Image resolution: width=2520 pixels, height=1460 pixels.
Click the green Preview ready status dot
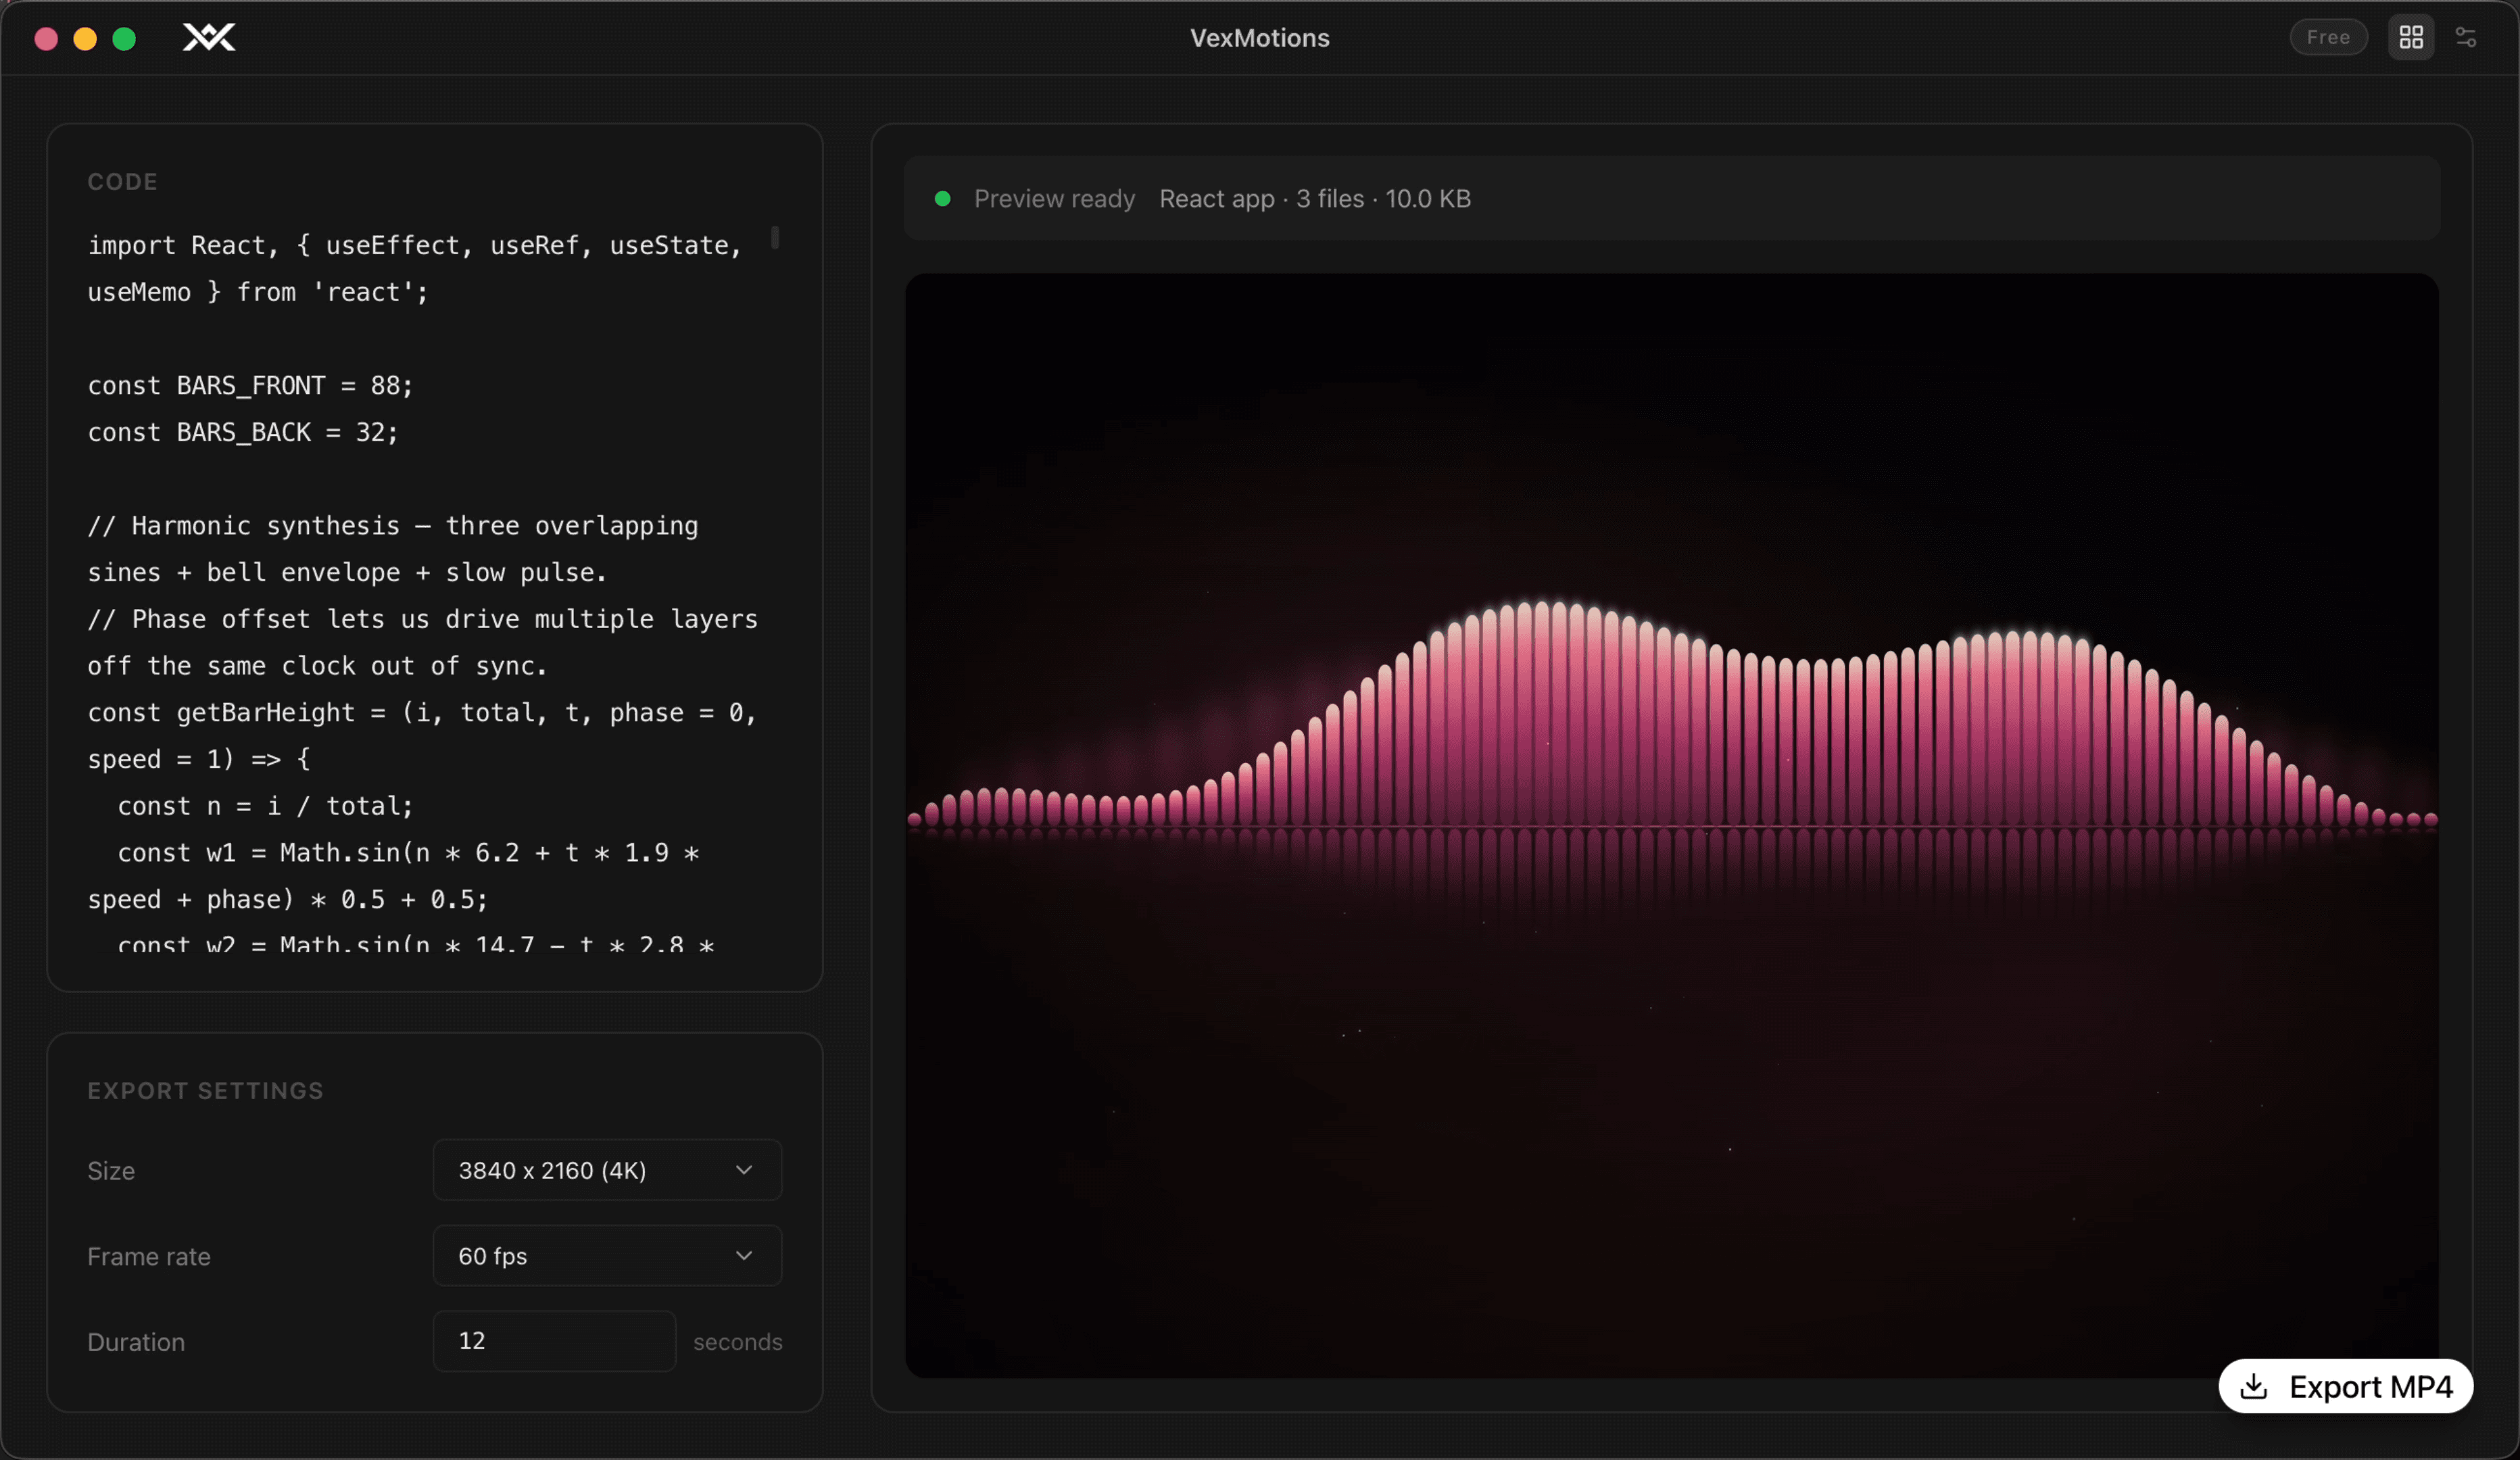[x=942, y=199]
